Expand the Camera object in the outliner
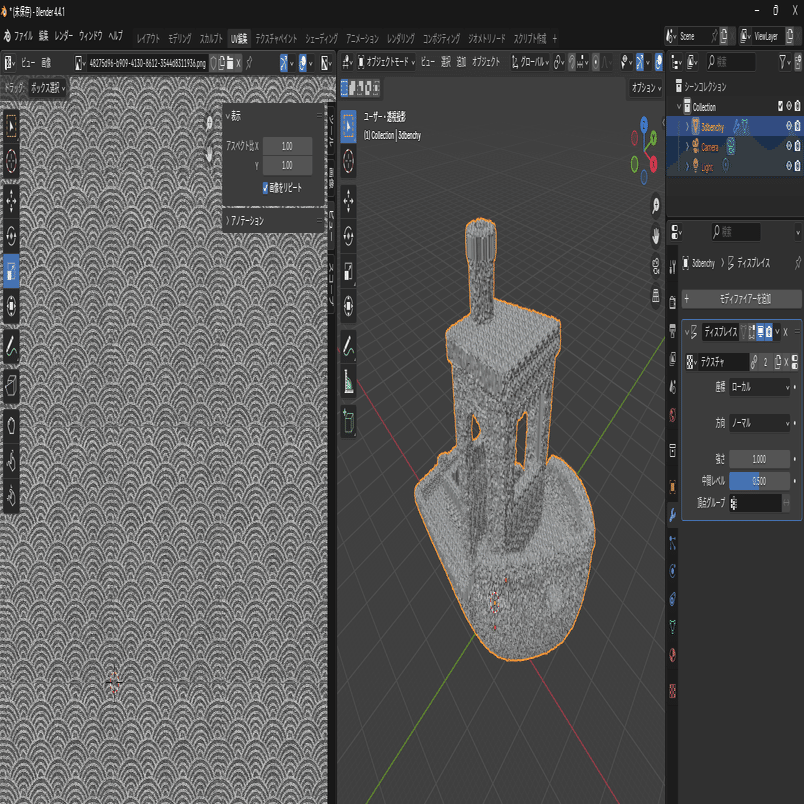The height and width of the screenshot is (804, 804). pos(688,147)
